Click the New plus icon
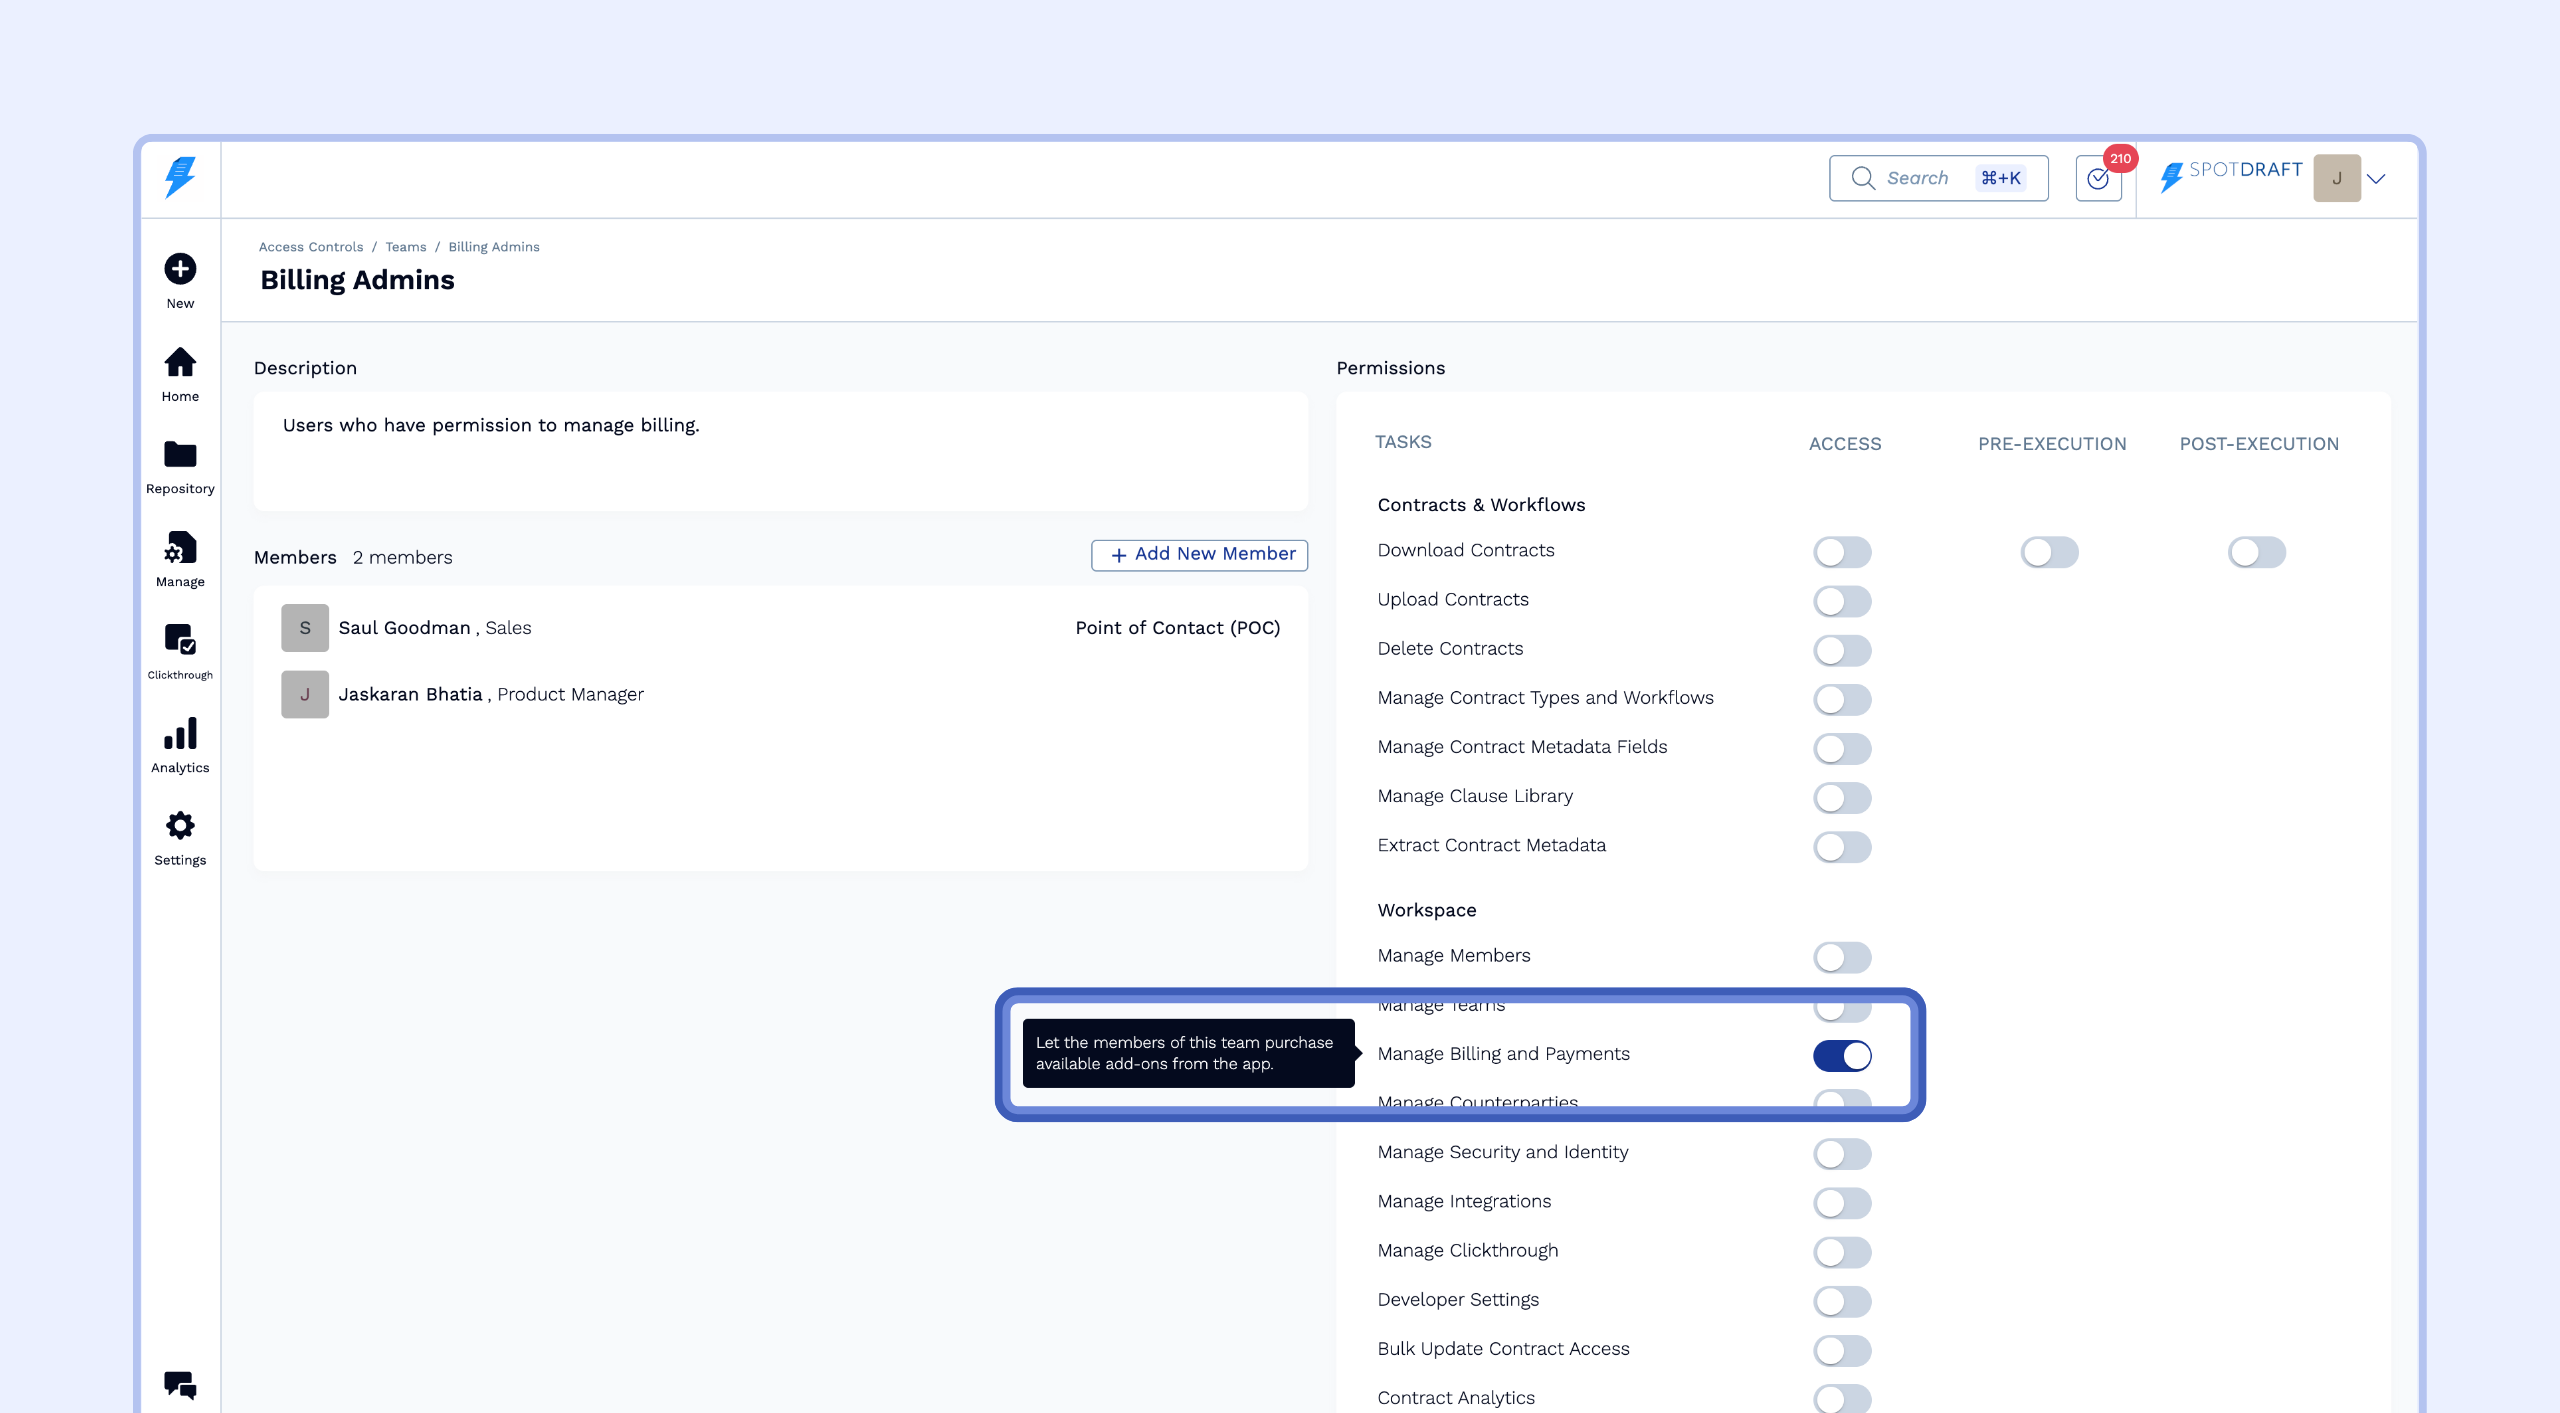The image size is (2560, 1413). [180, 269]
